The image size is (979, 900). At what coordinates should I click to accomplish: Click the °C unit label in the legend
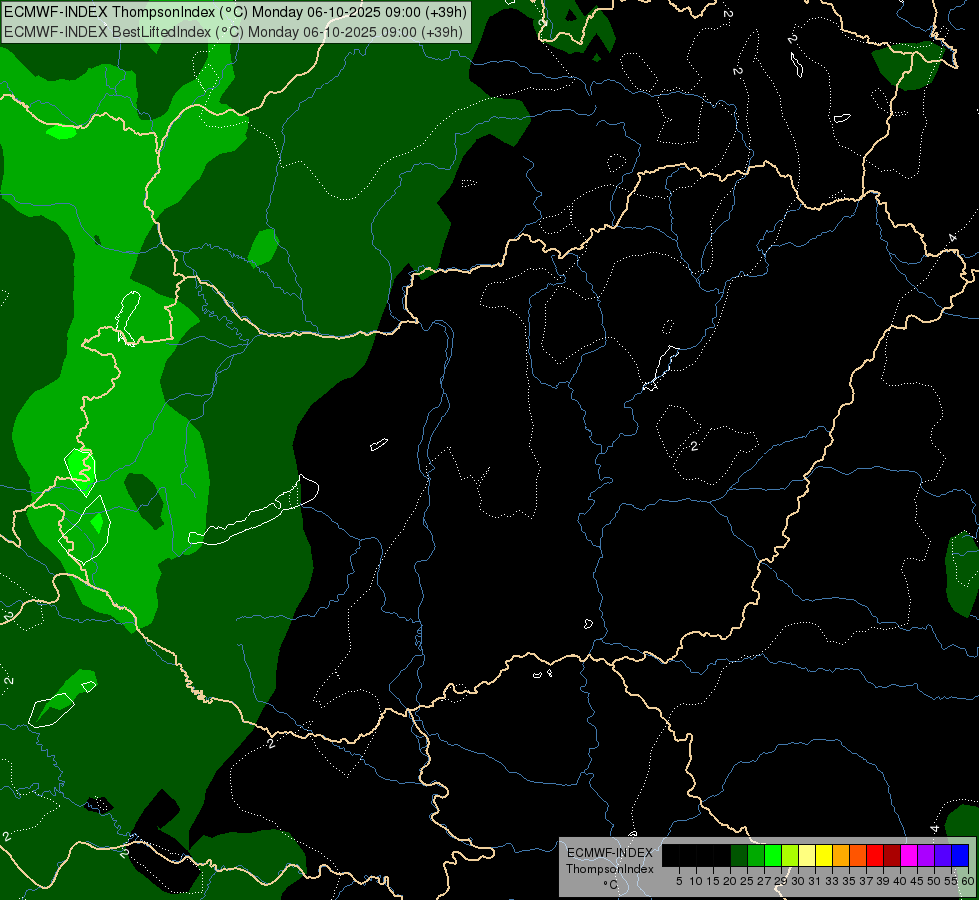pos(611,885)
